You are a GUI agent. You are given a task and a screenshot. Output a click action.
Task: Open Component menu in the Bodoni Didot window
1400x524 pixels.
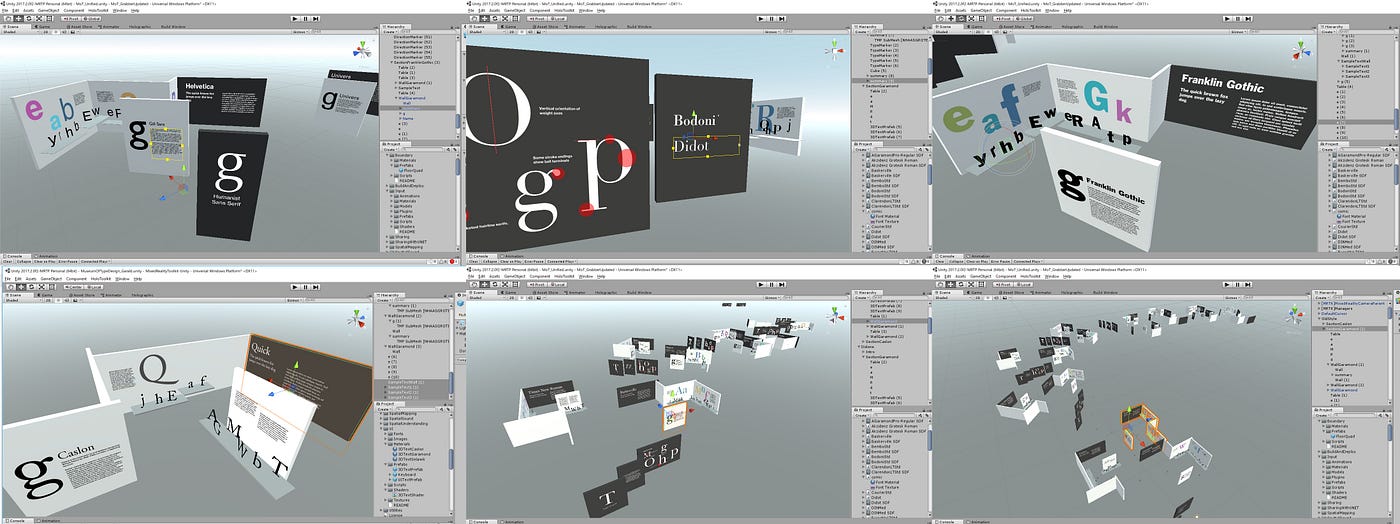[539, 10]
